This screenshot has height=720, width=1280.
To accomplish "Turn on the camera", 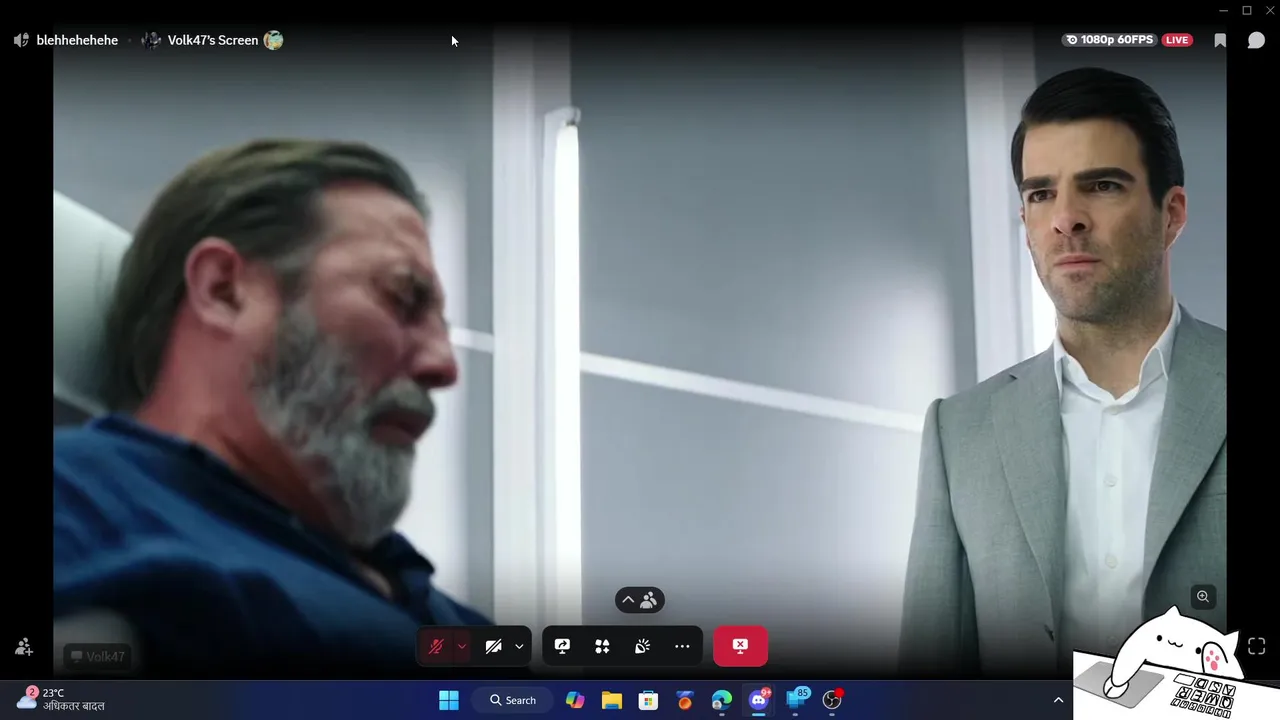I will pos(493,646).
